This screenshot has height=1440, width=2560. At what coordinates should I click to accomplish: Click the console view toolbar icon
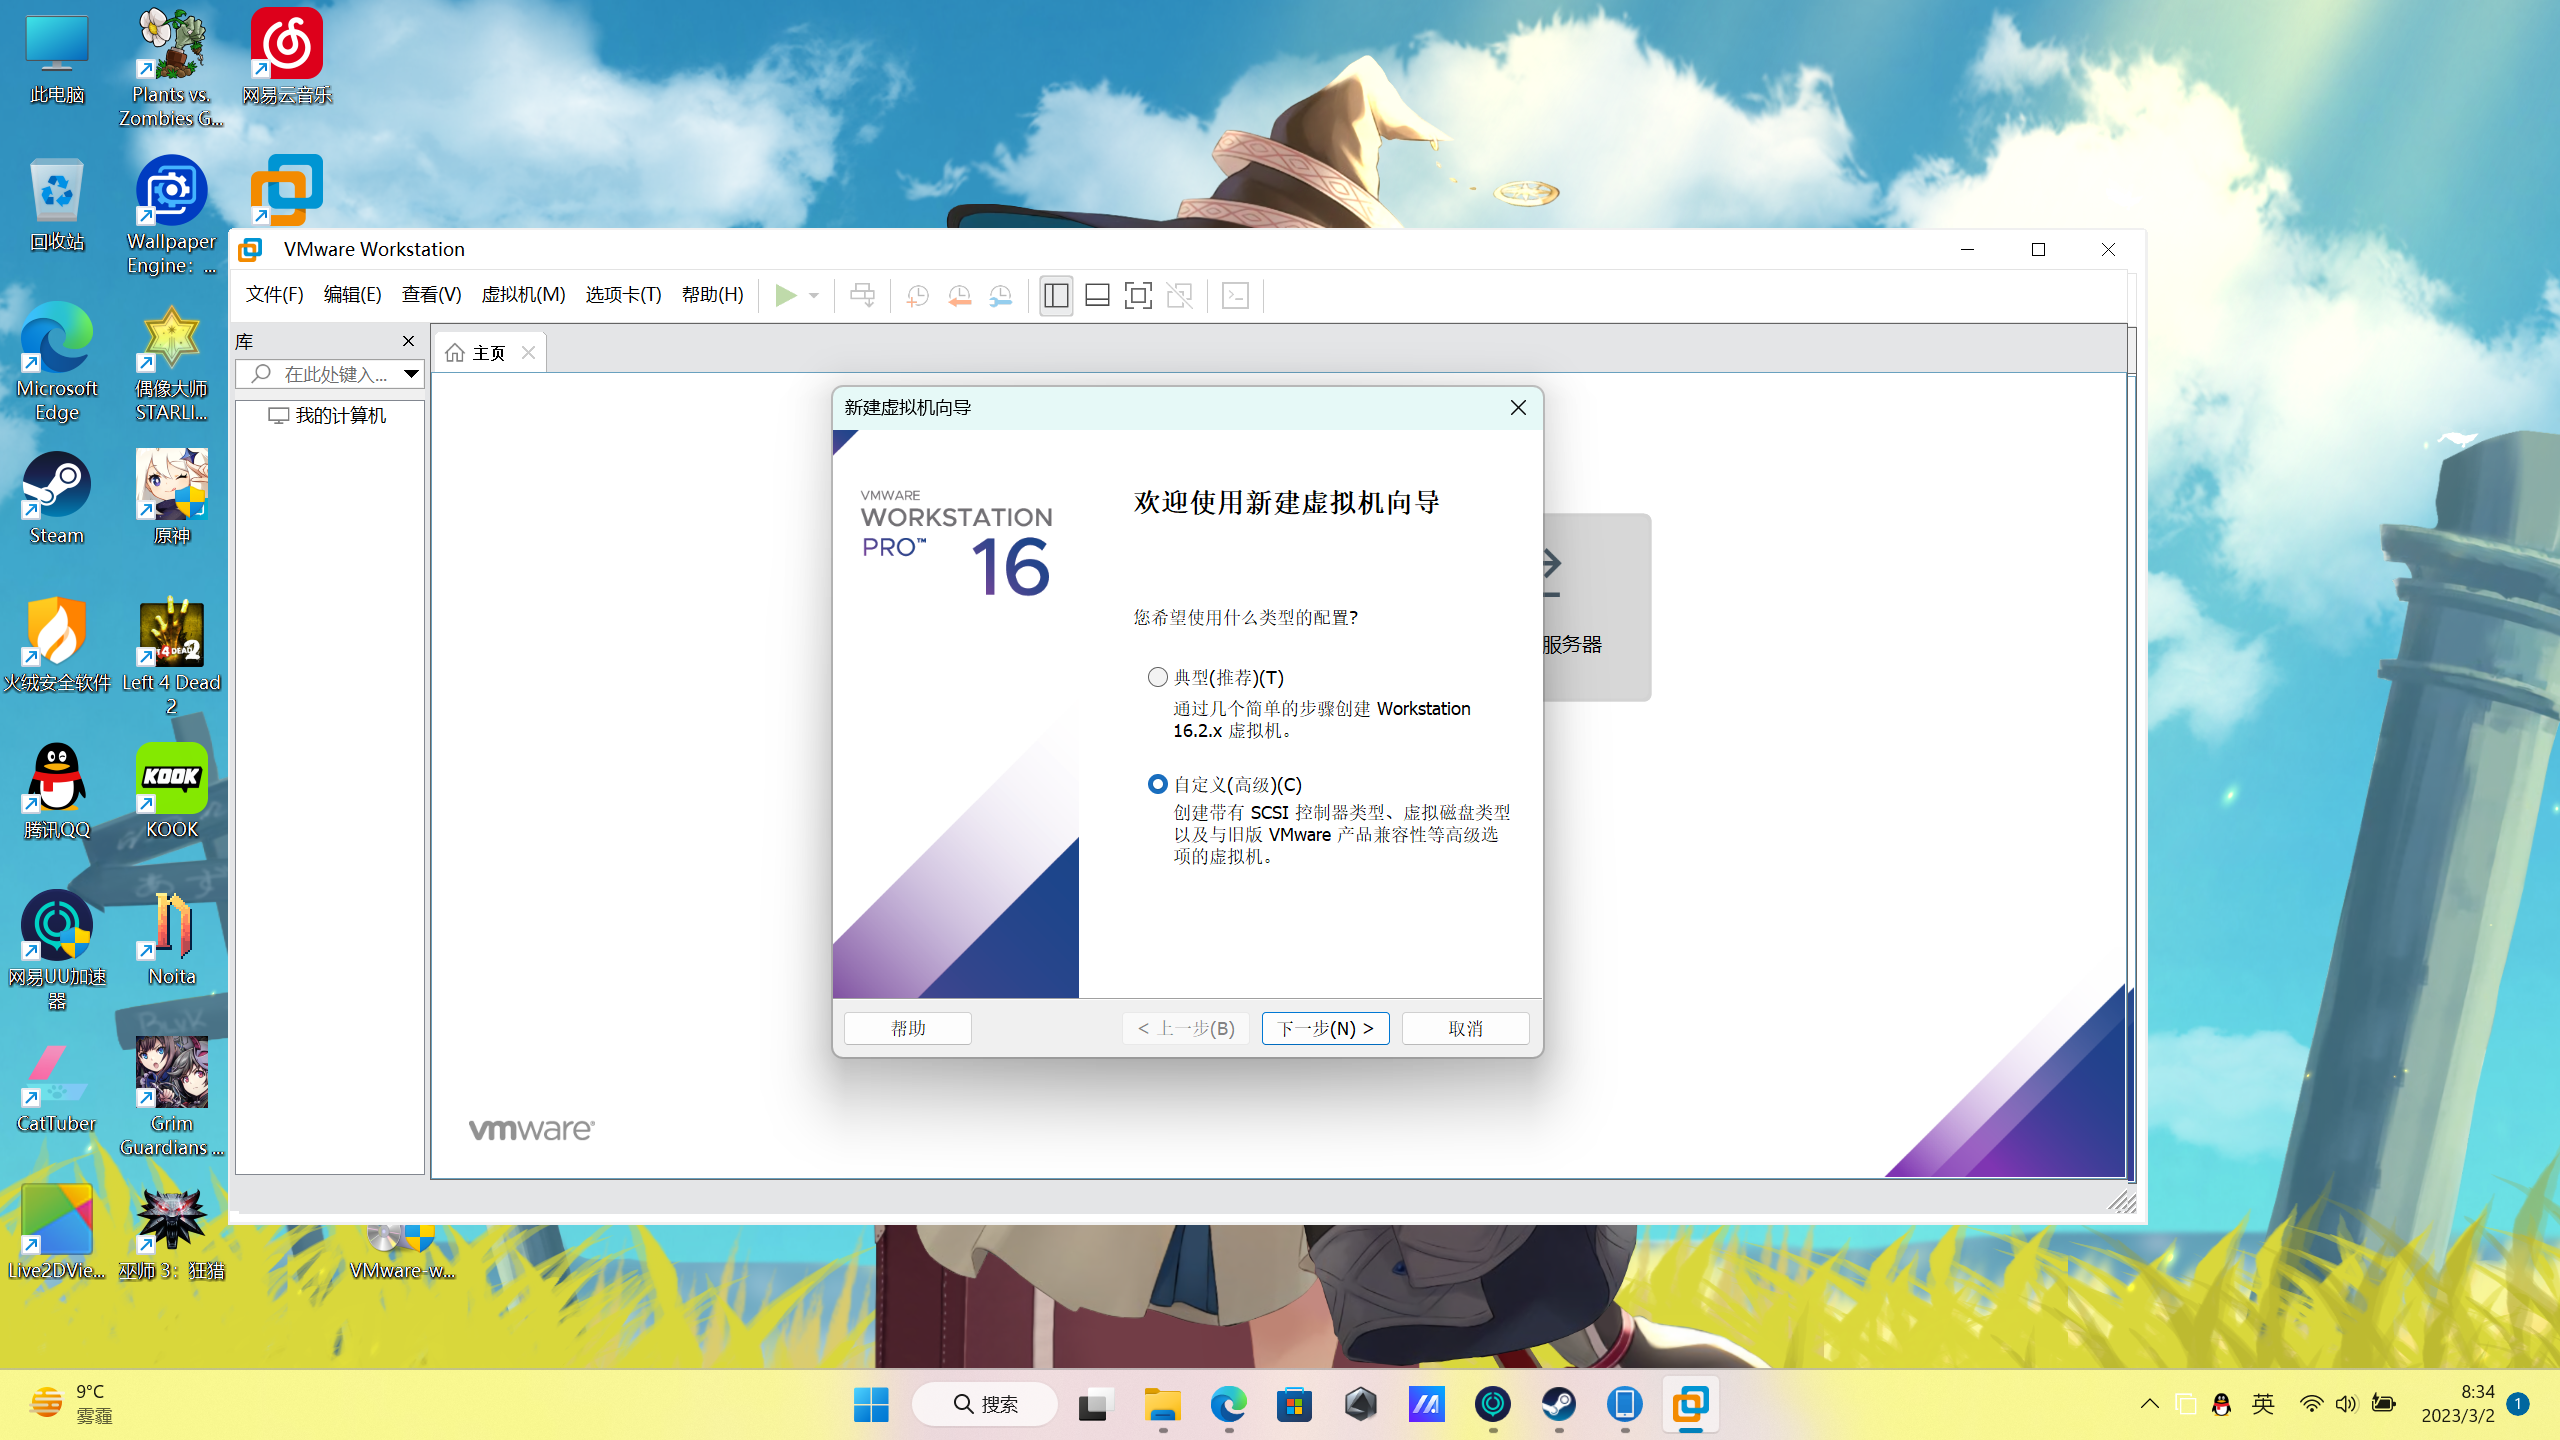pos(1236,295)
